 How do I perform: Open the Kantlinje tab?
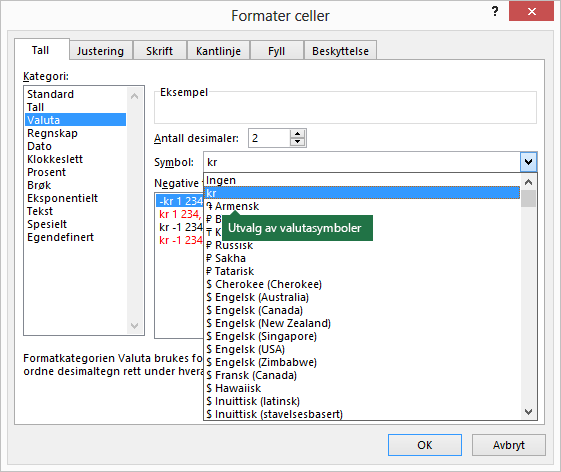click(218, 51)
